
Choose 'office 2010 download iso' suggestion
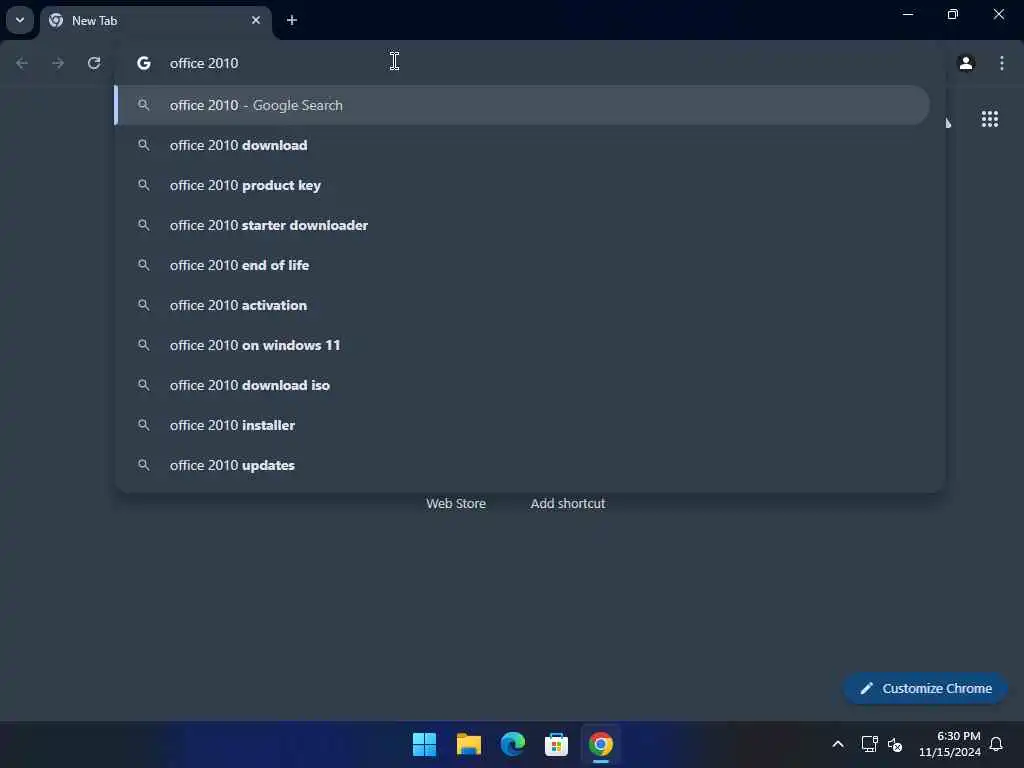[522, 385]
